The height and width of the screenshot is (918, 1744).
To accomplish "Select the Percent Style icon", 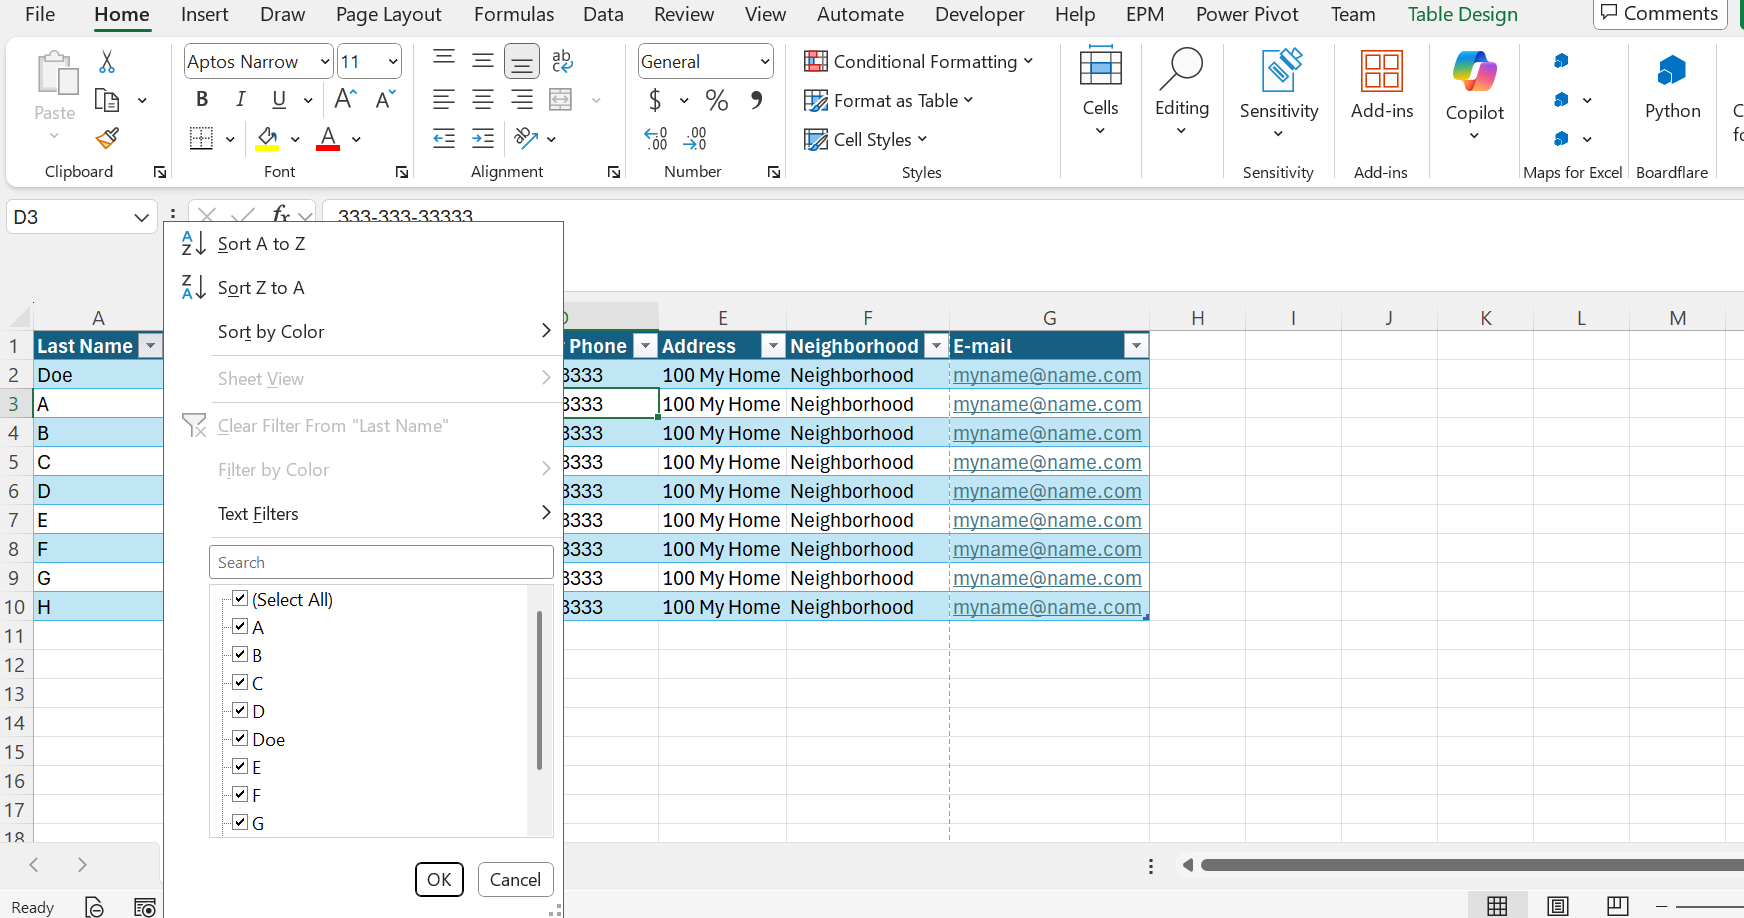I will 716,100.
